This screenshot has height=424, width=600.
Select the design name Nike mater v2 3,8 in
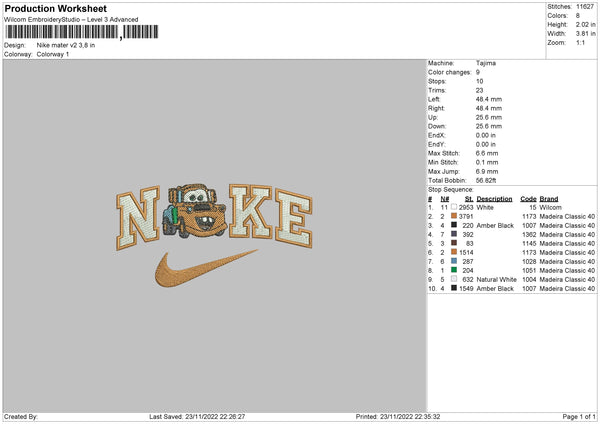66,45
